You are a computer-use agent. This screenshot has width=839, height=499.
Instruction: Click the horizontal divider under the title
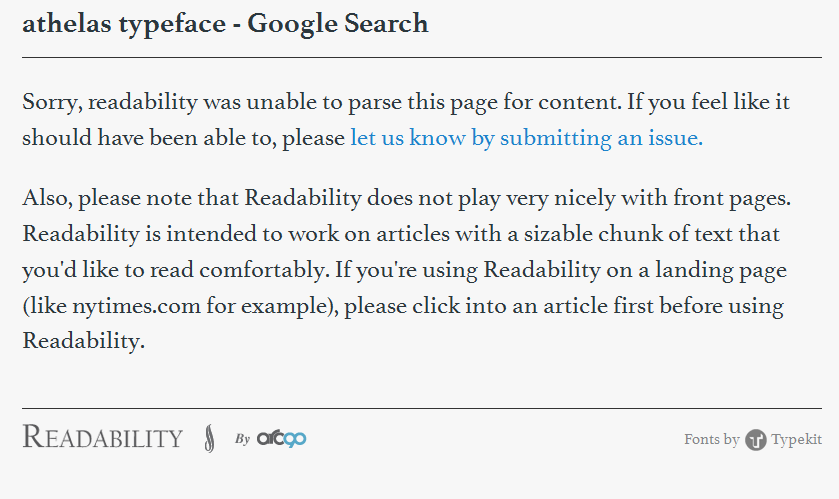coord(421,58)
